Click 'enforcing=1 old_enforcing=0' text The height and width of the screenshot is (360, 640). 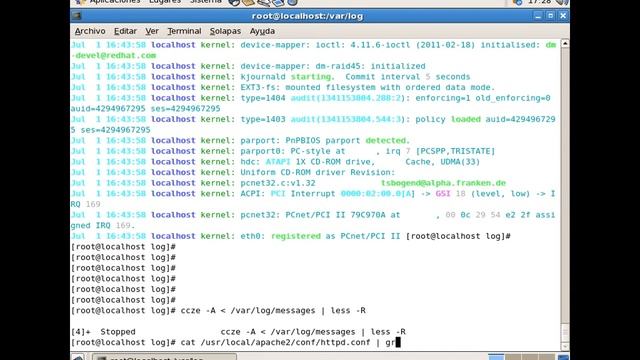pos(483,98)
